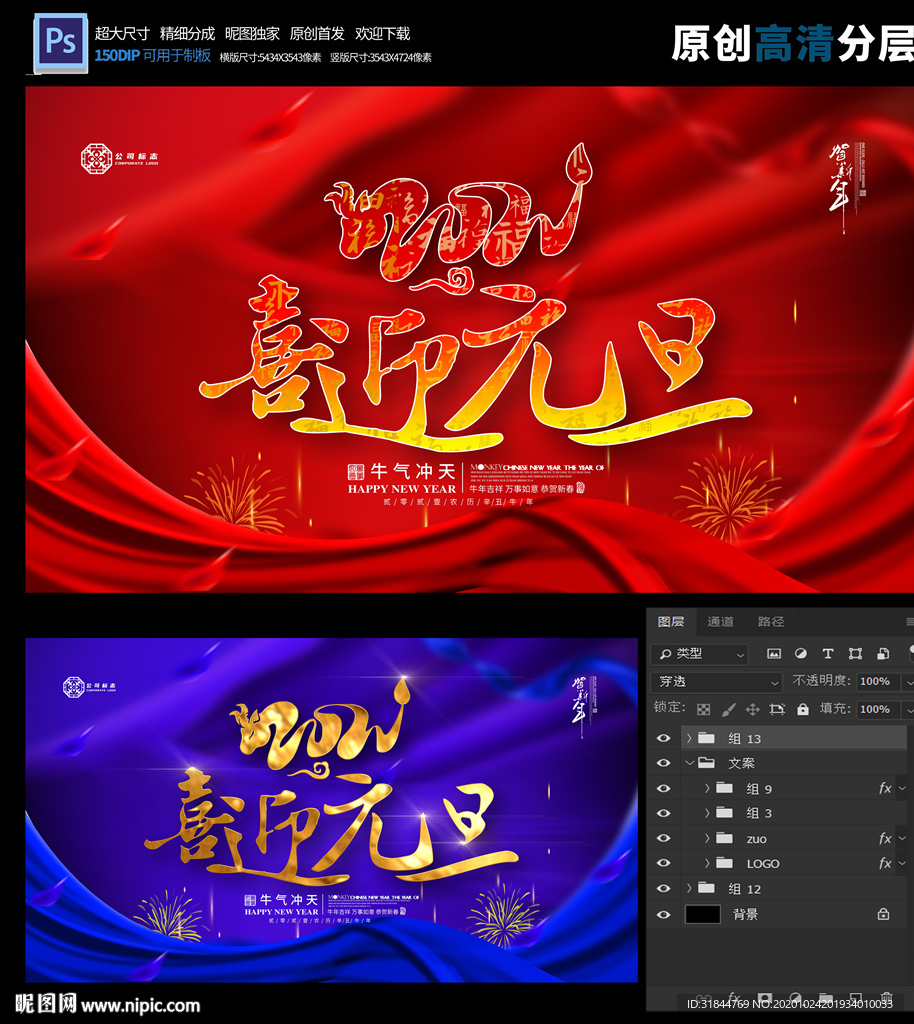Viewport: 914px width, 1024px height.
Task: Select the type-layer filter icon
Action: (828, 654)
